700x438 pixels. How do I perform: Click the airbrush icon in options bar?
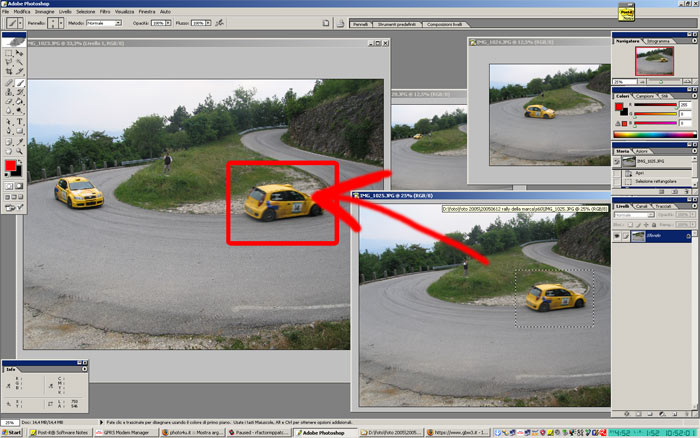[x=219, y=22]
